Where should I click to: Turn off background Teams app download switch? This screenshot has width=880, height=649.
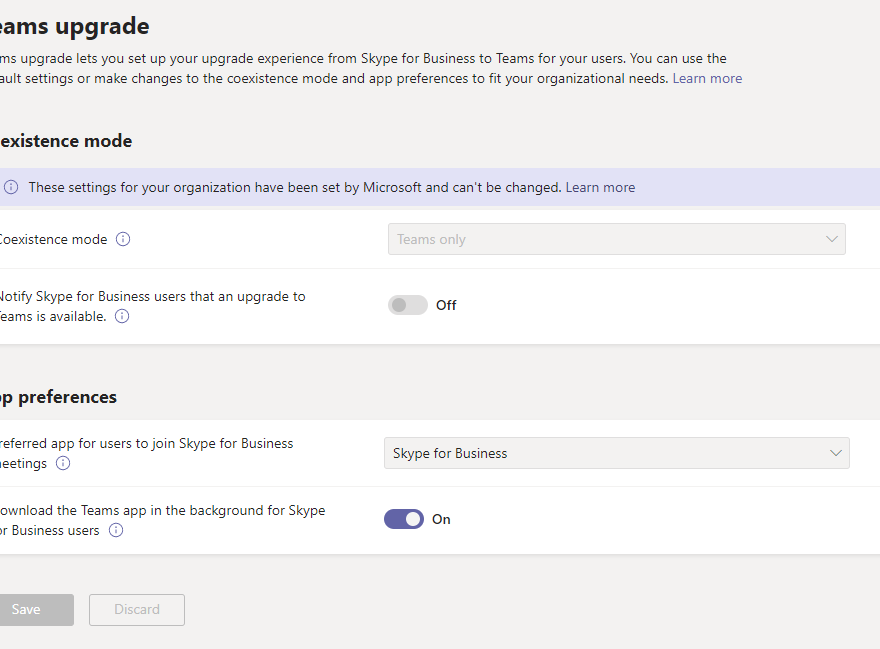tap(404, 519)
